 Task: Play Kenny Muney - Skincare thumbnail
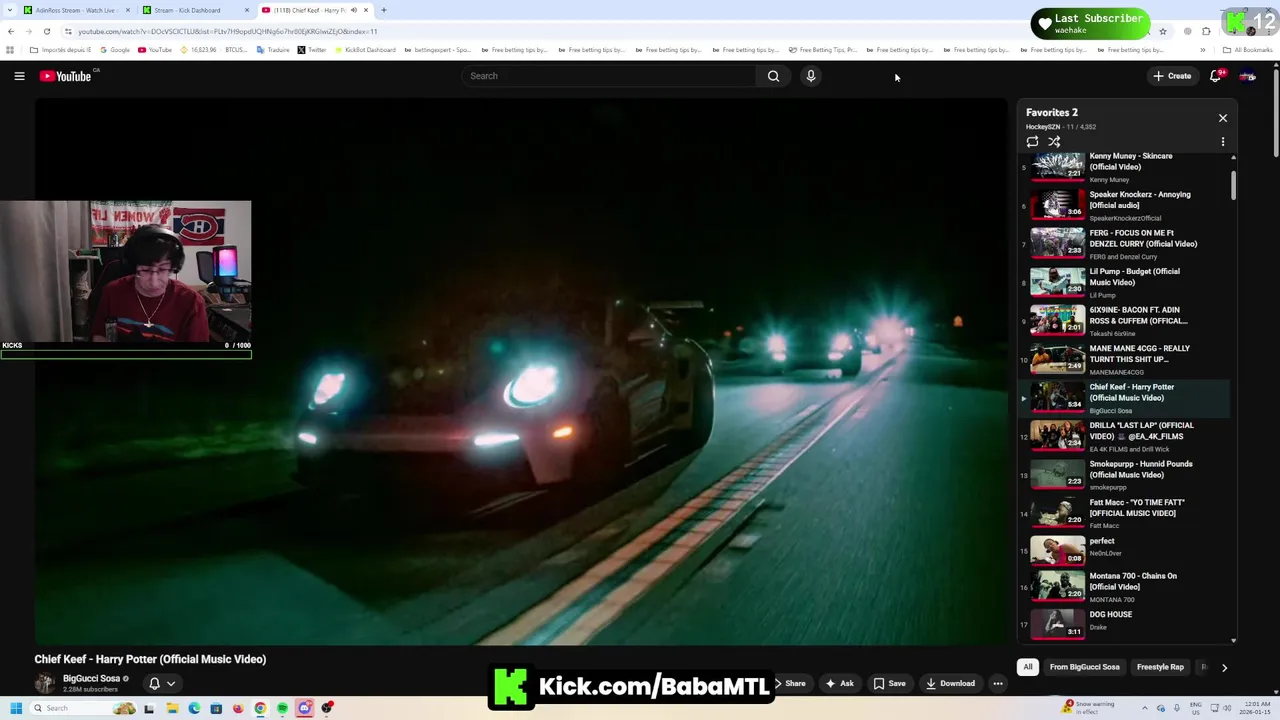point(1057,167)
